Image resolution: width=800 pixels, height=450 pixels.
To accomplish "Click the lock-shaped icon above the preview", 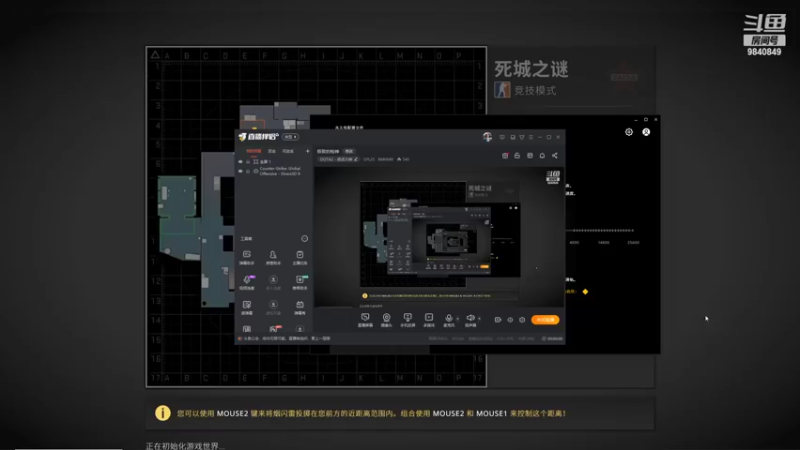I will pyautogui.click(x=517, y=156).
